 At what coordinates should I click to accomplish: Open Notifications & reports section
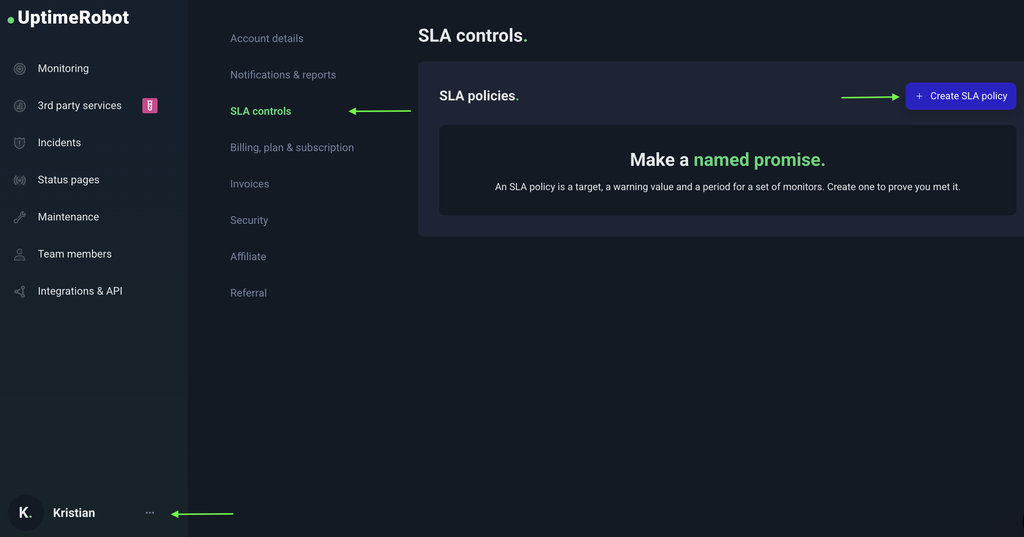[x=283, y=75]
